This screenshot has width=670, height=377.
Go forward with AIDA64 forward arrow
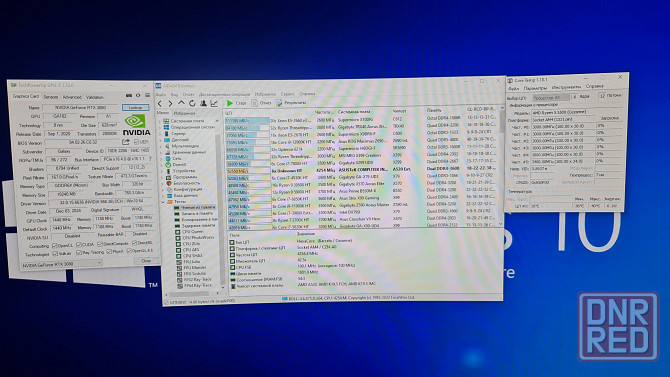(170, 103)
